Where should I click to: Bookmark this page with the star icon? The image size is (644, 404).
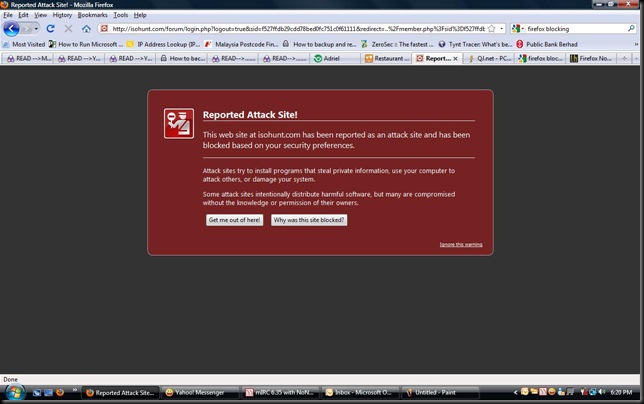pos(492,29)
